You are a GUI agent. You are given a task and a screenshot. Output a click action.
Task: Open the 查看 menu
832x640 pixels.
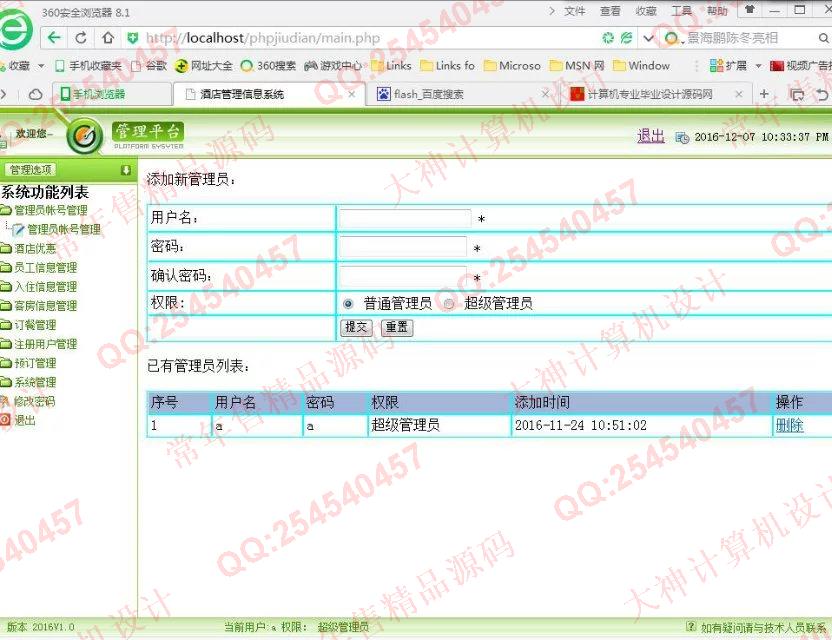[x=610, y=11]
